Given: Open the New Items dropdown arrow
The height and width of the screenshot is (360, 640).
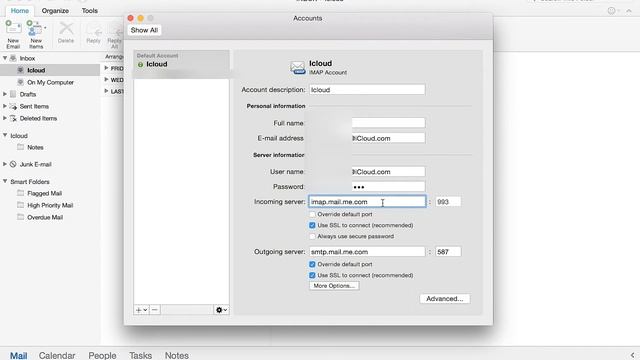Looking at the screenshot, I should coord(45,28).
